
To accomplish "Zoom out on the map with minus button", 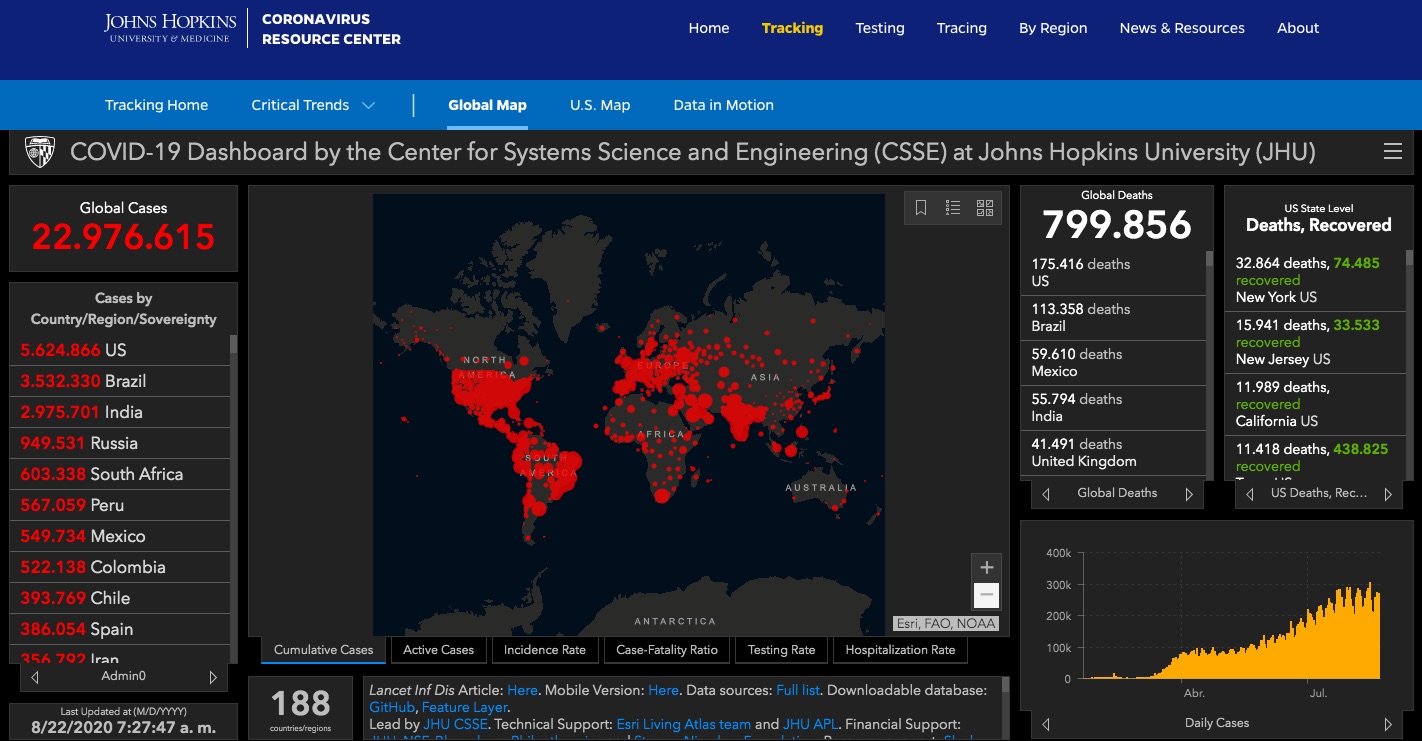I will pyautogui.click(x=986, y=596).
